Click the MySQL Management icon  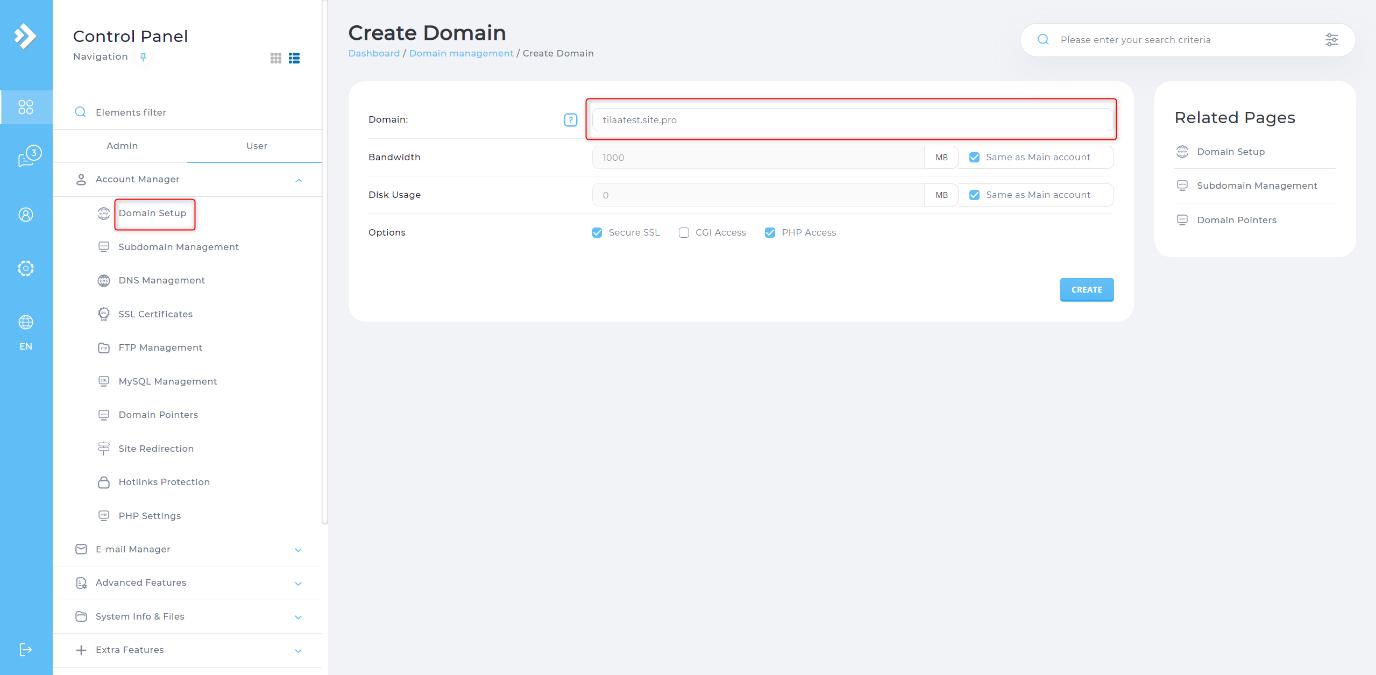(103, 381)
